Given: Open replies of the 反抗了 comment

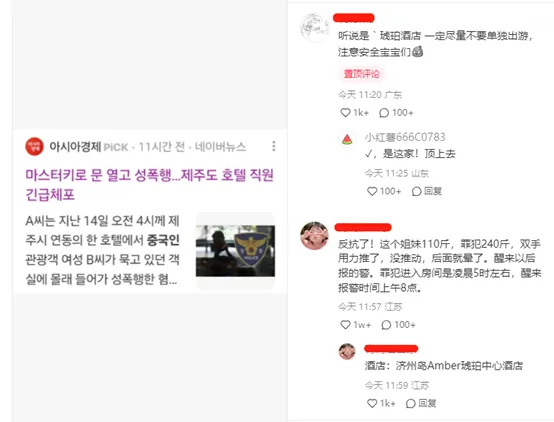Looking at the screenshot, I should point(398,325).
